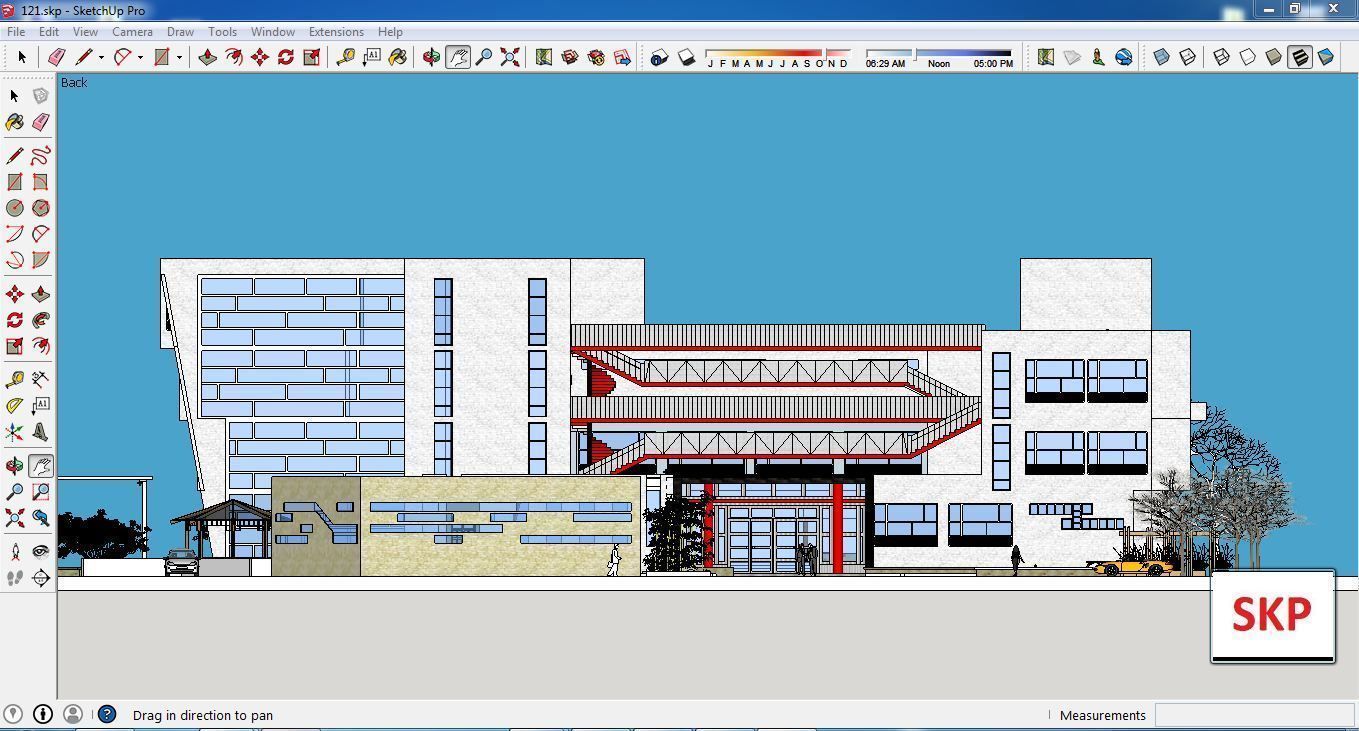Viewport: 1359px width, 731px height.
Task: Open the Extensions menu
Action: (336, 31)
